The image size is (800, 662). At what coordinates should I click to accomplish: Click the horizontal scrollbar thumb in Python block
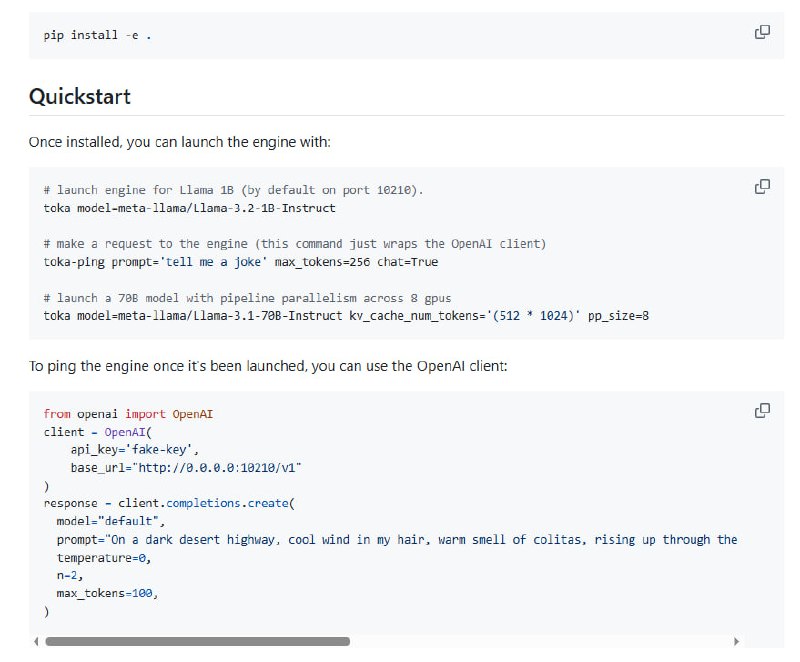point(197,641)
